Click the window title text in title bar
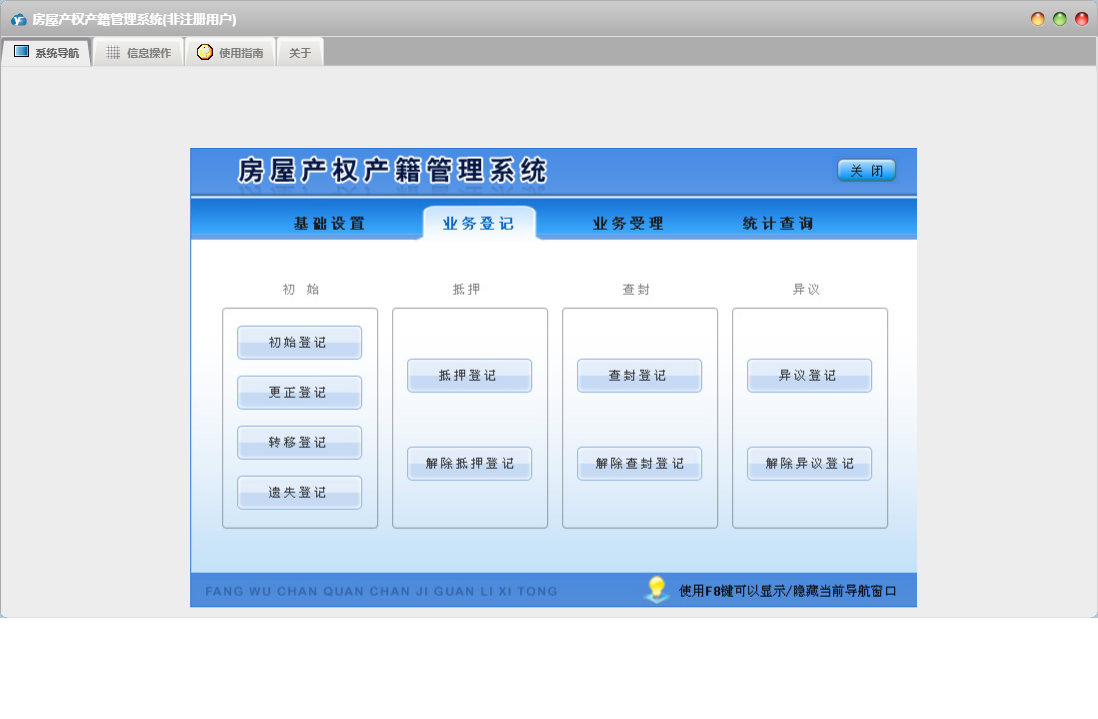Screen dimensions: 1098x719 point(134,20)
